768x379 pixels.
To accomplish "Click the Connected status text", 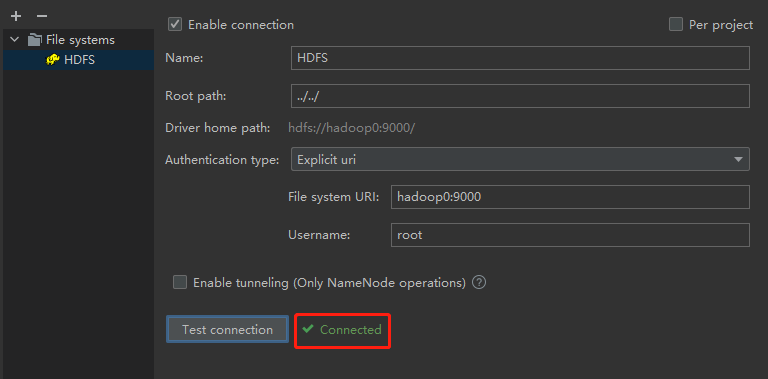I will tap(351, 330).
